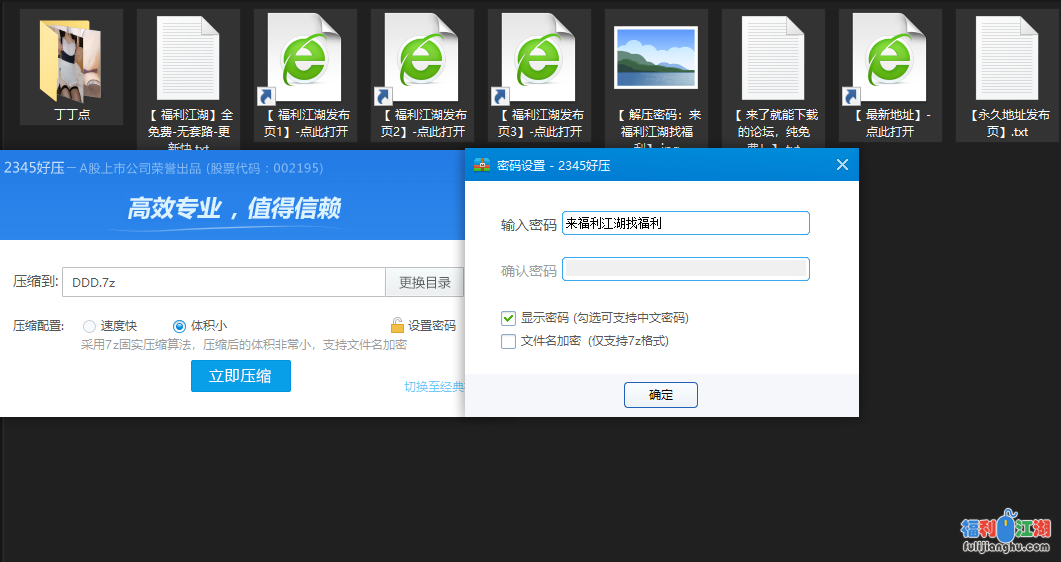Open the 最新地址 browser shortcut
The height and width of the screenshot is (562, 1061).
pos(890,58)
